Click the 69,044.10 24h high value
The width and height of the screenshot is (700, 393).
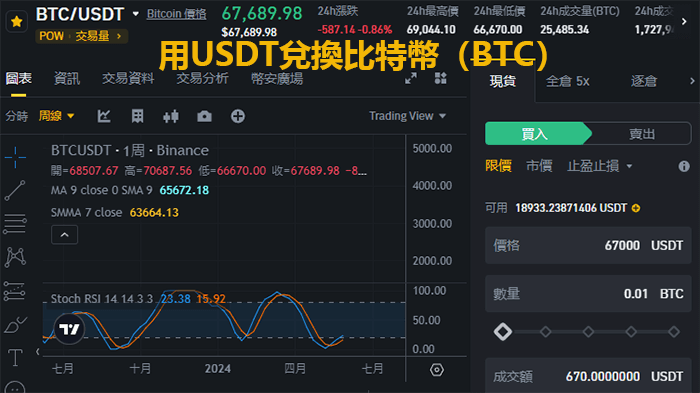click(431, 29)
